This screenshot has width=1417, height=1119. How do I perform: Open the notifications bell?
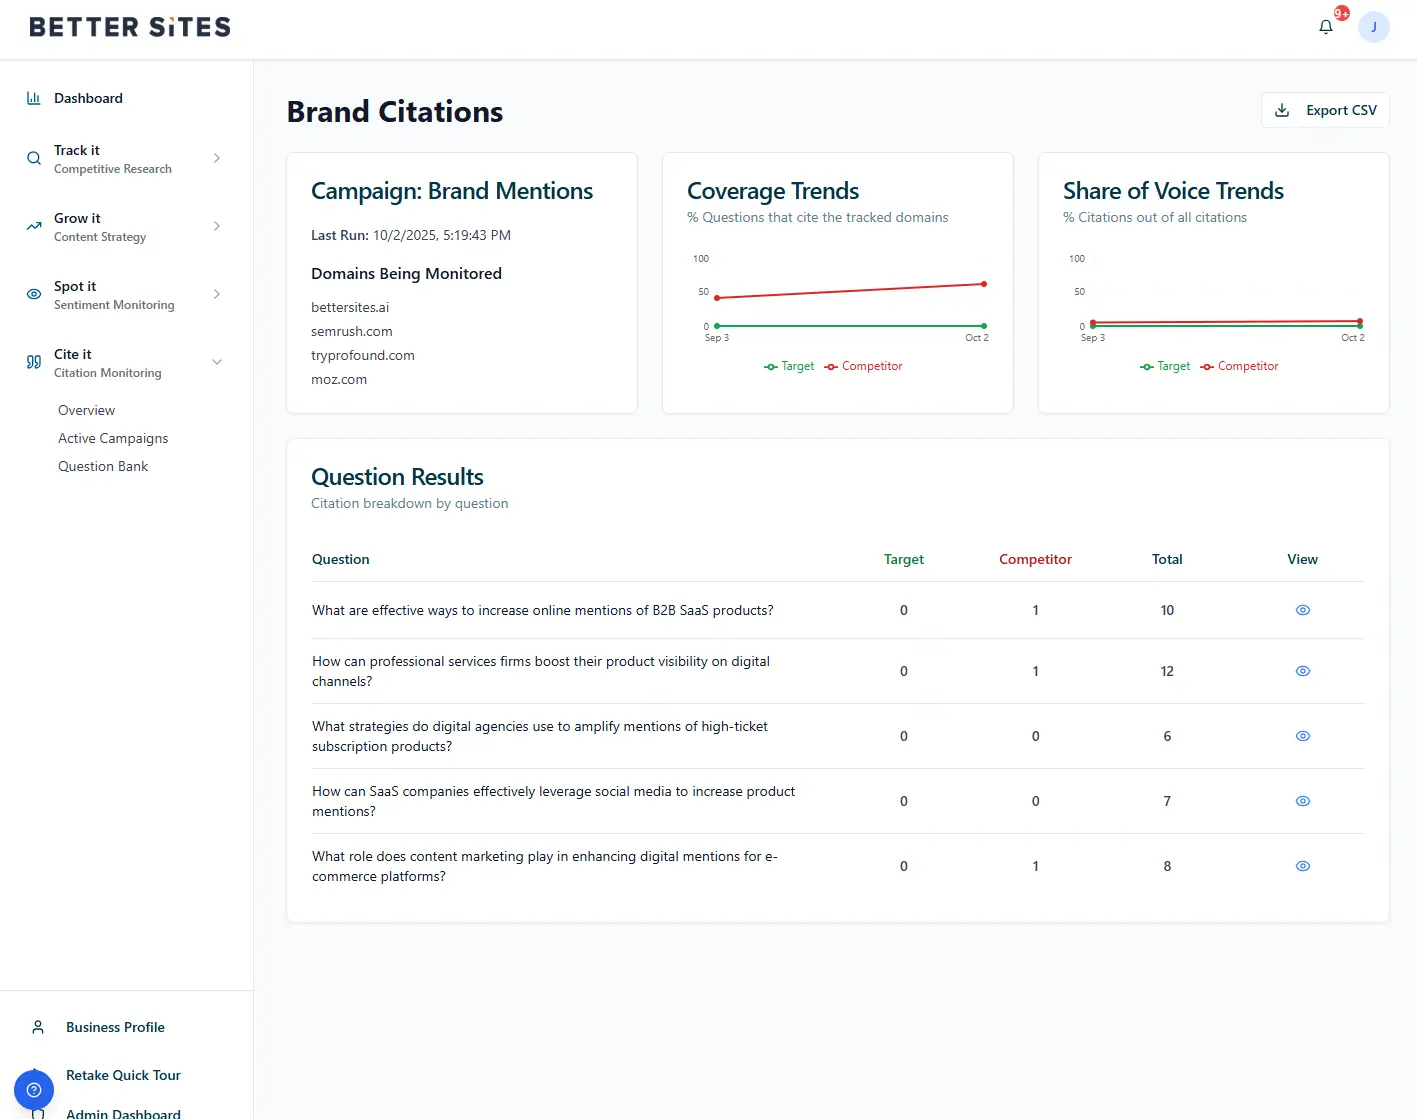[x=1326, y=27]
